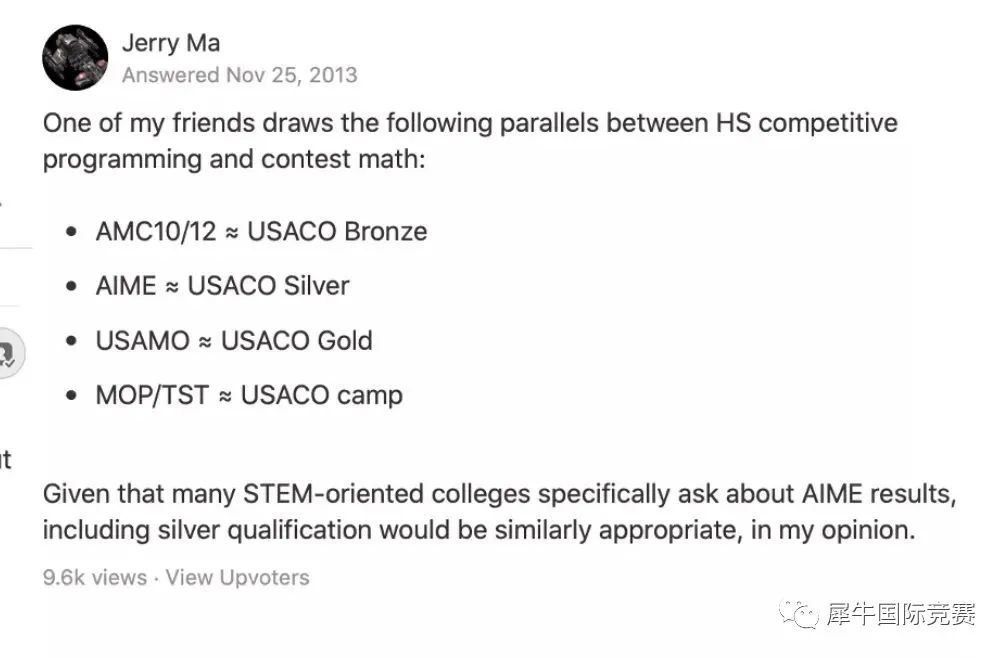Click the 'including silver qualification' line
1008x658 pixels.
479,530
